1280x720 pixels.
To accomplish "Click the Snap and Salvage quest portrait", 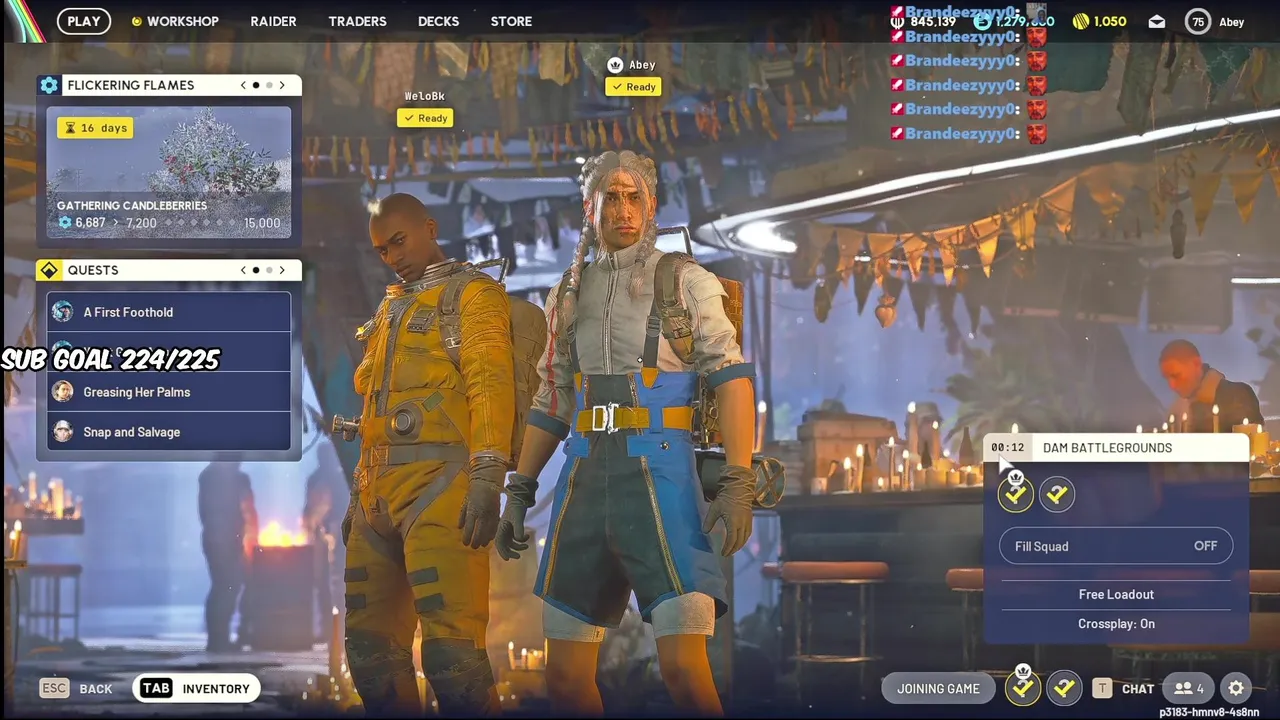I will pos(63,432).
